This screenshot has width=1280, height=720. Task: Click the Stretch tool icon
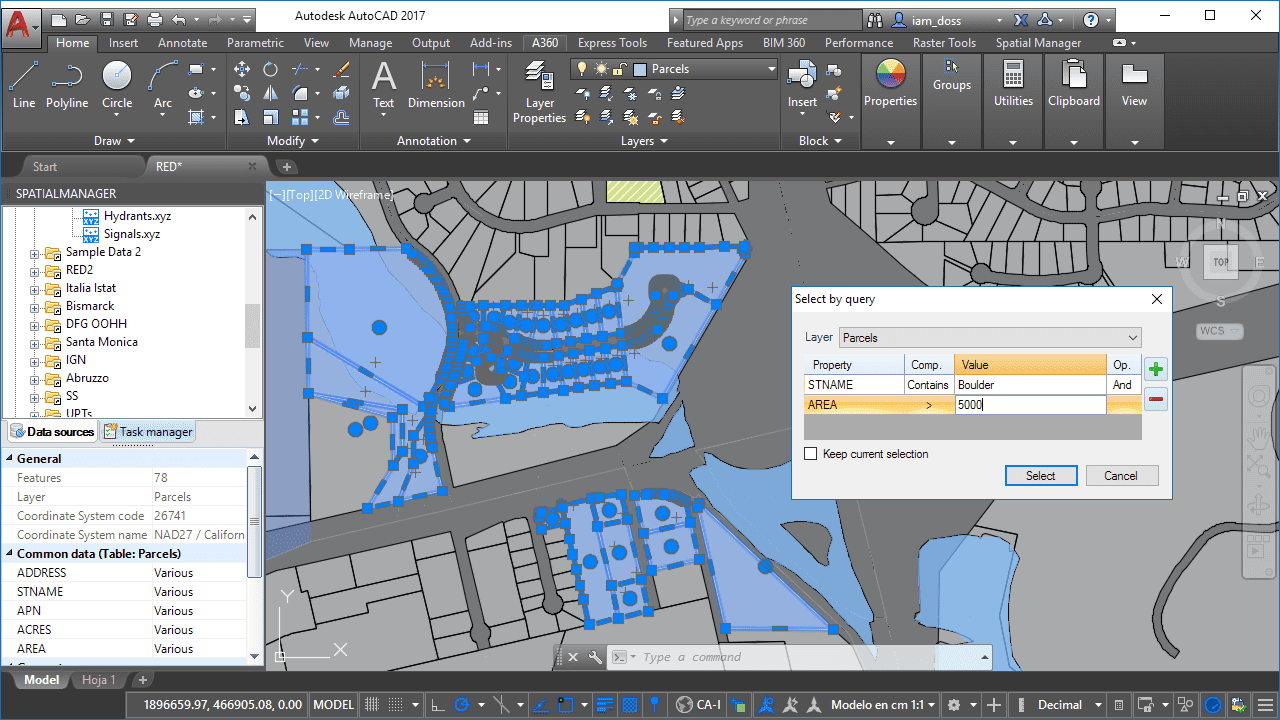[241, 117]
